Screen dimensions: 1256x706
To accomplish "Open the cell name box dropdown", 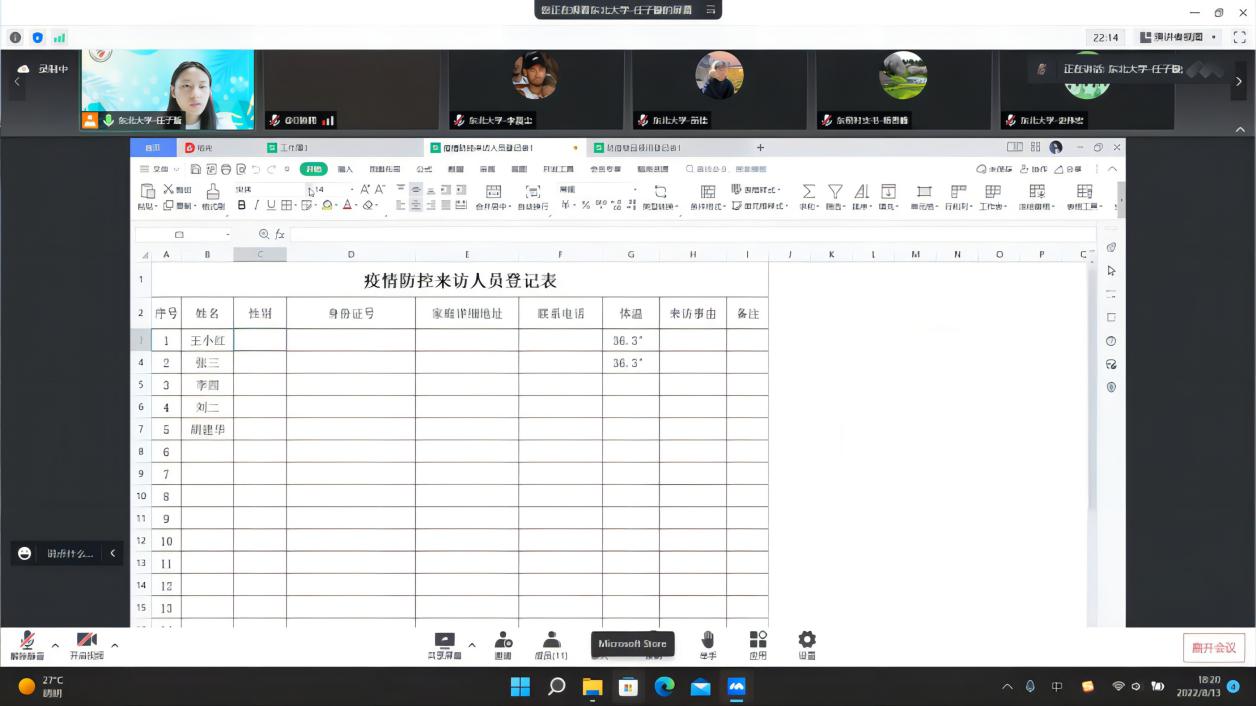I will [x=227, y=234].
